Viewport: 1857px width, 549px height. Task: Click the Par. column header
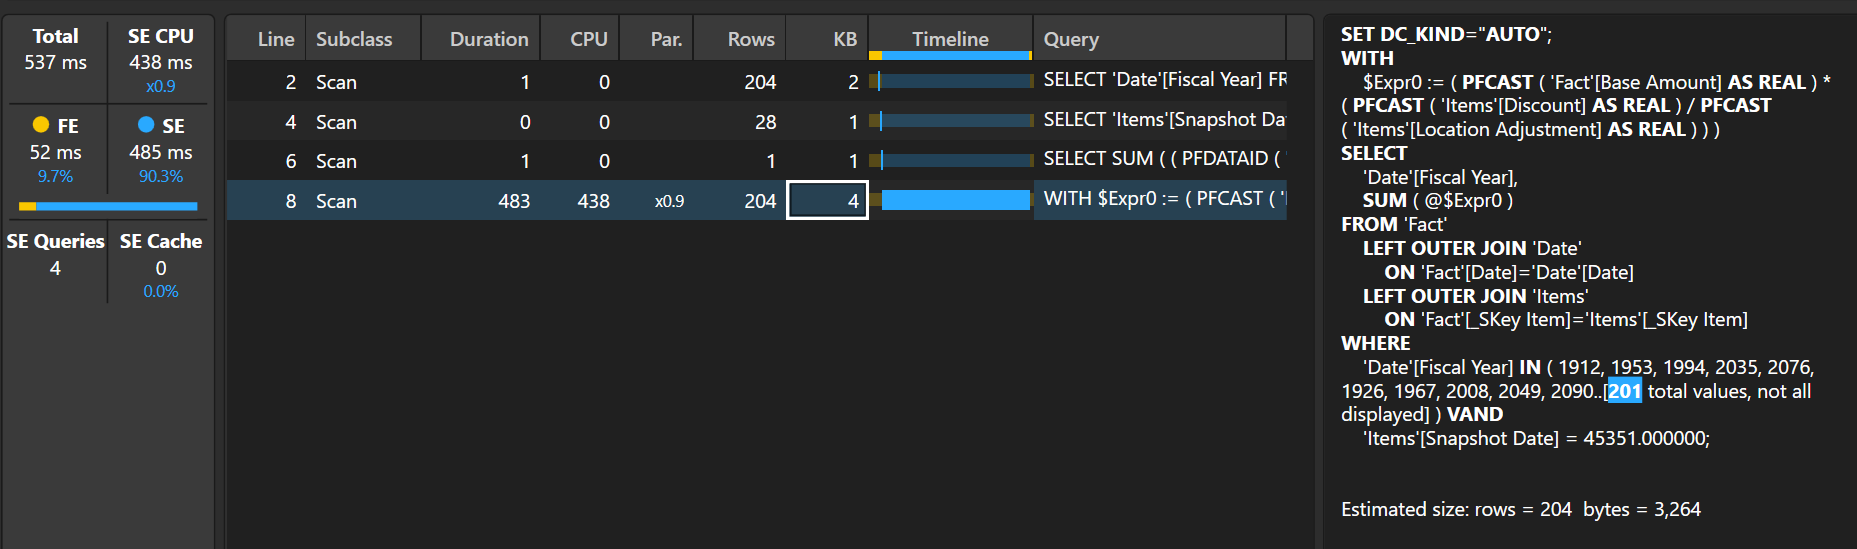click(x=666, y=39)
